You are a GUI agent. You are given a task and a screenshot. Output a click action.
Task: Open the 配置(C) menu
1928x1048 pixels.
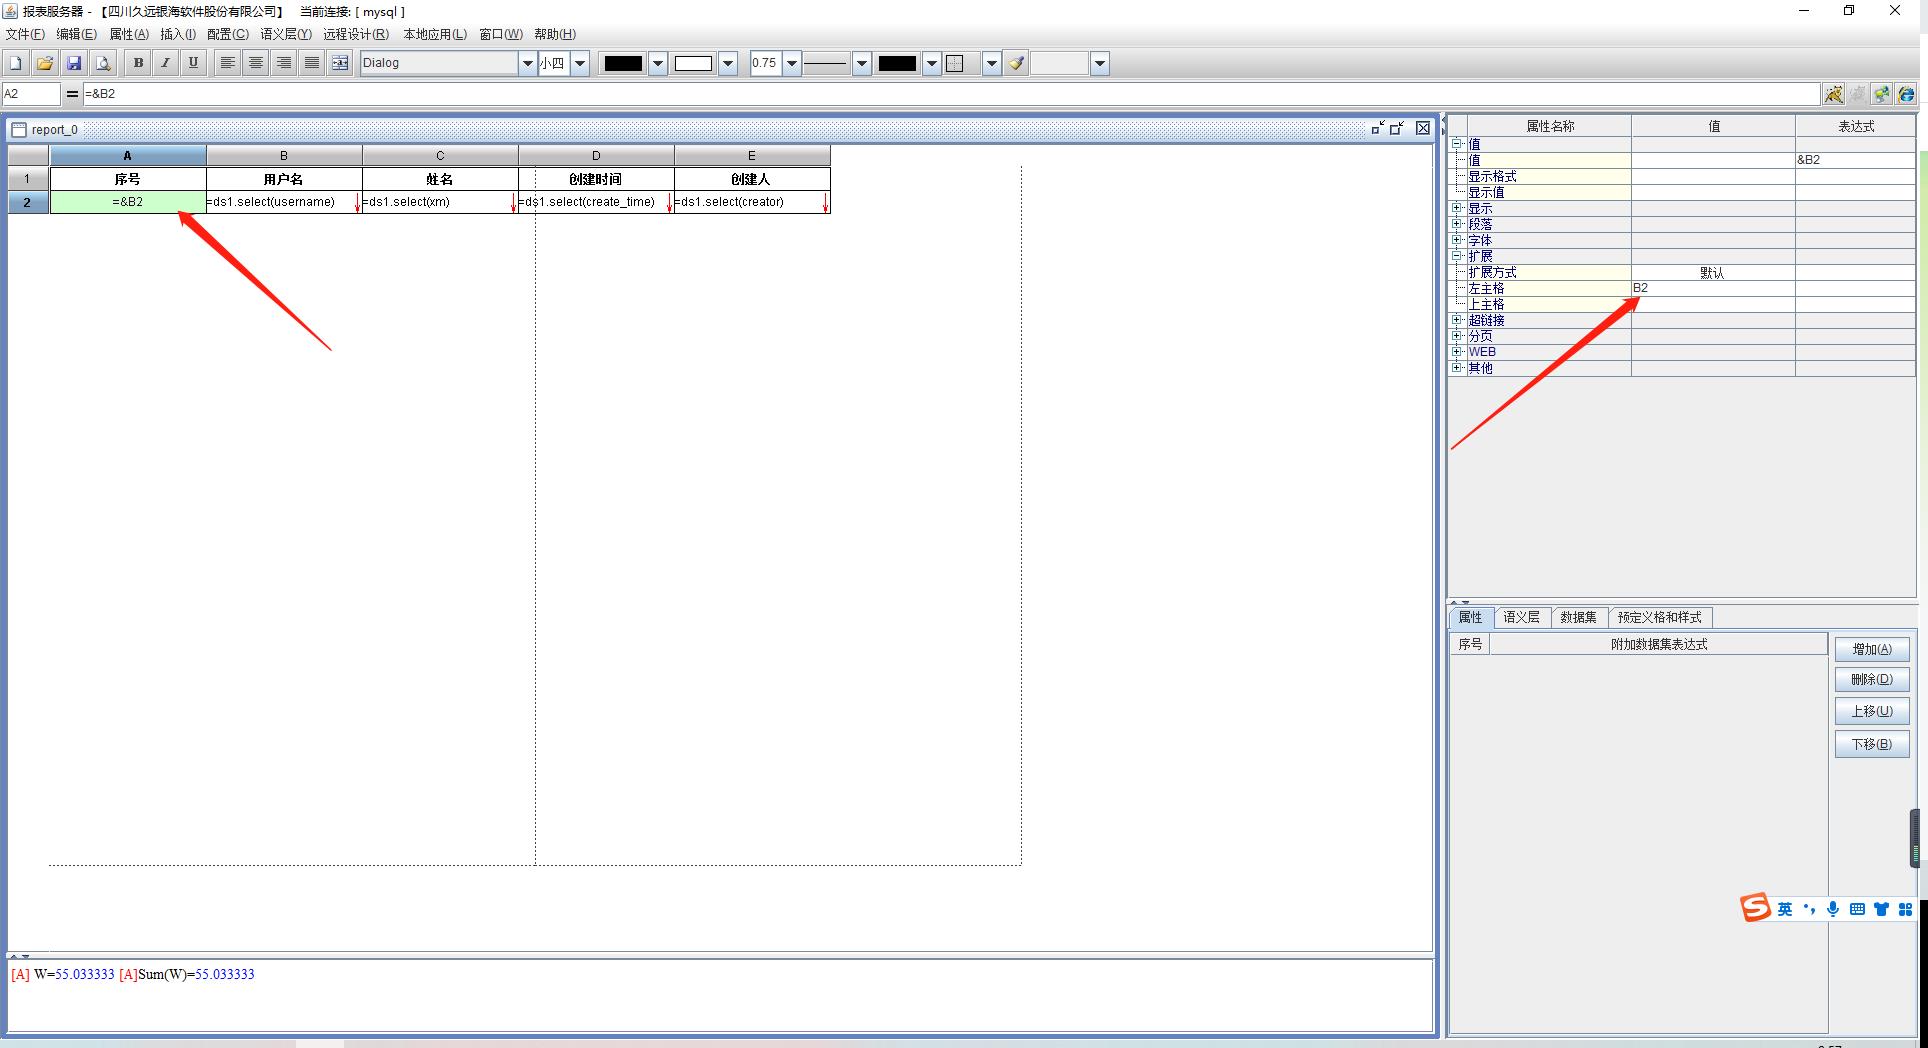228,34
